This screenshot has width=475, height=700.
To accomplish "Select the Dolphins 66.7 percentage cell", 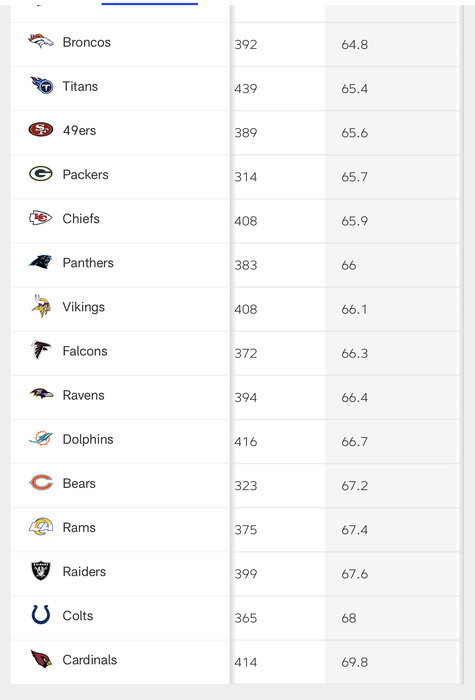I will [392, 442].
